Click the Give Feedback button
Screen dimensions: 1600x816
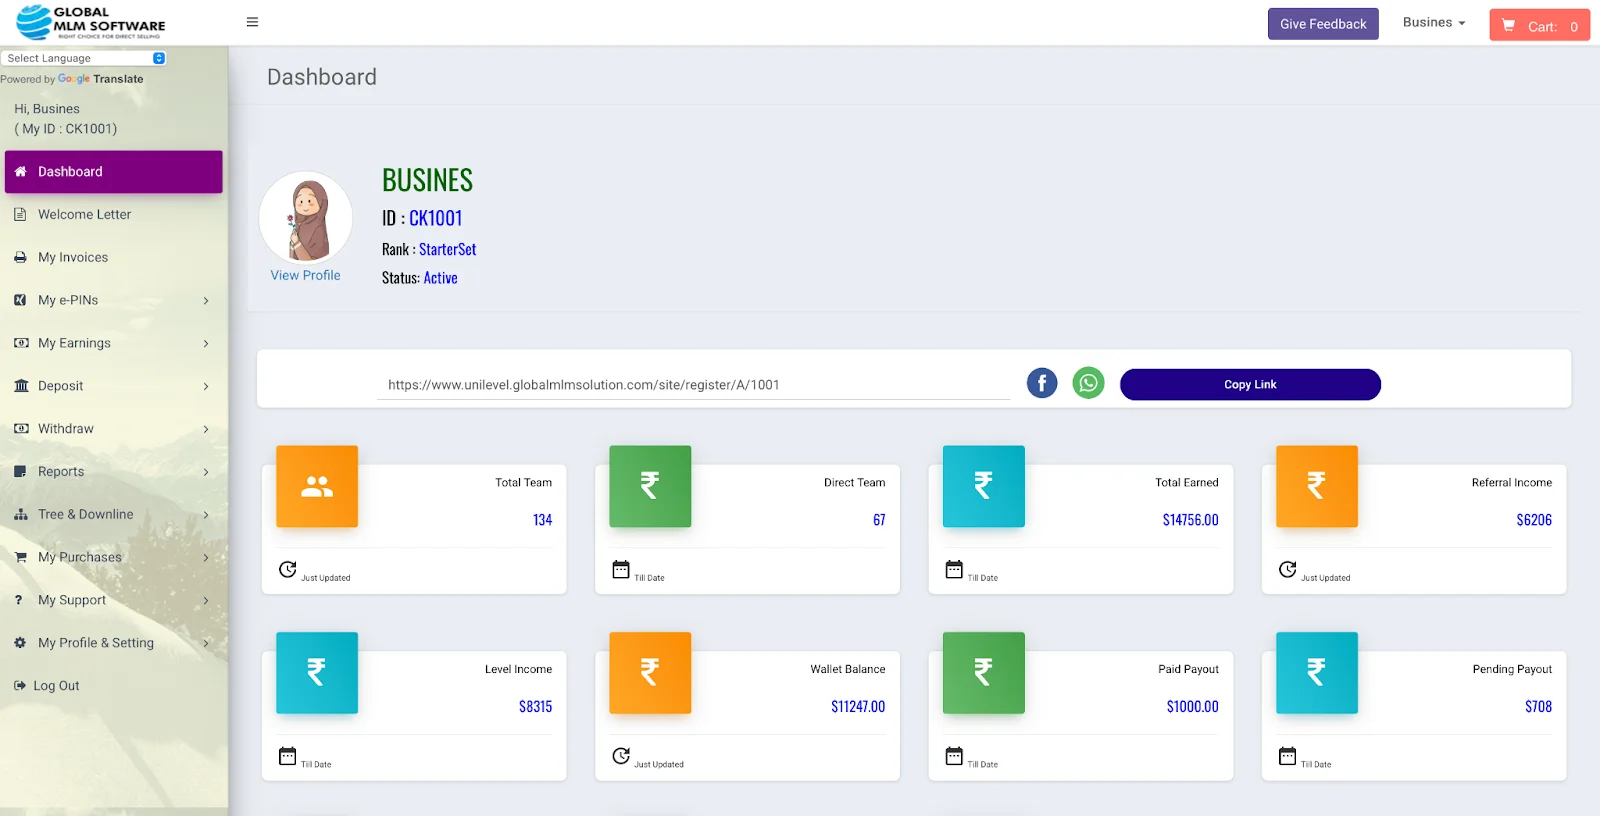pyautogui.click(x=1323, y=24)
